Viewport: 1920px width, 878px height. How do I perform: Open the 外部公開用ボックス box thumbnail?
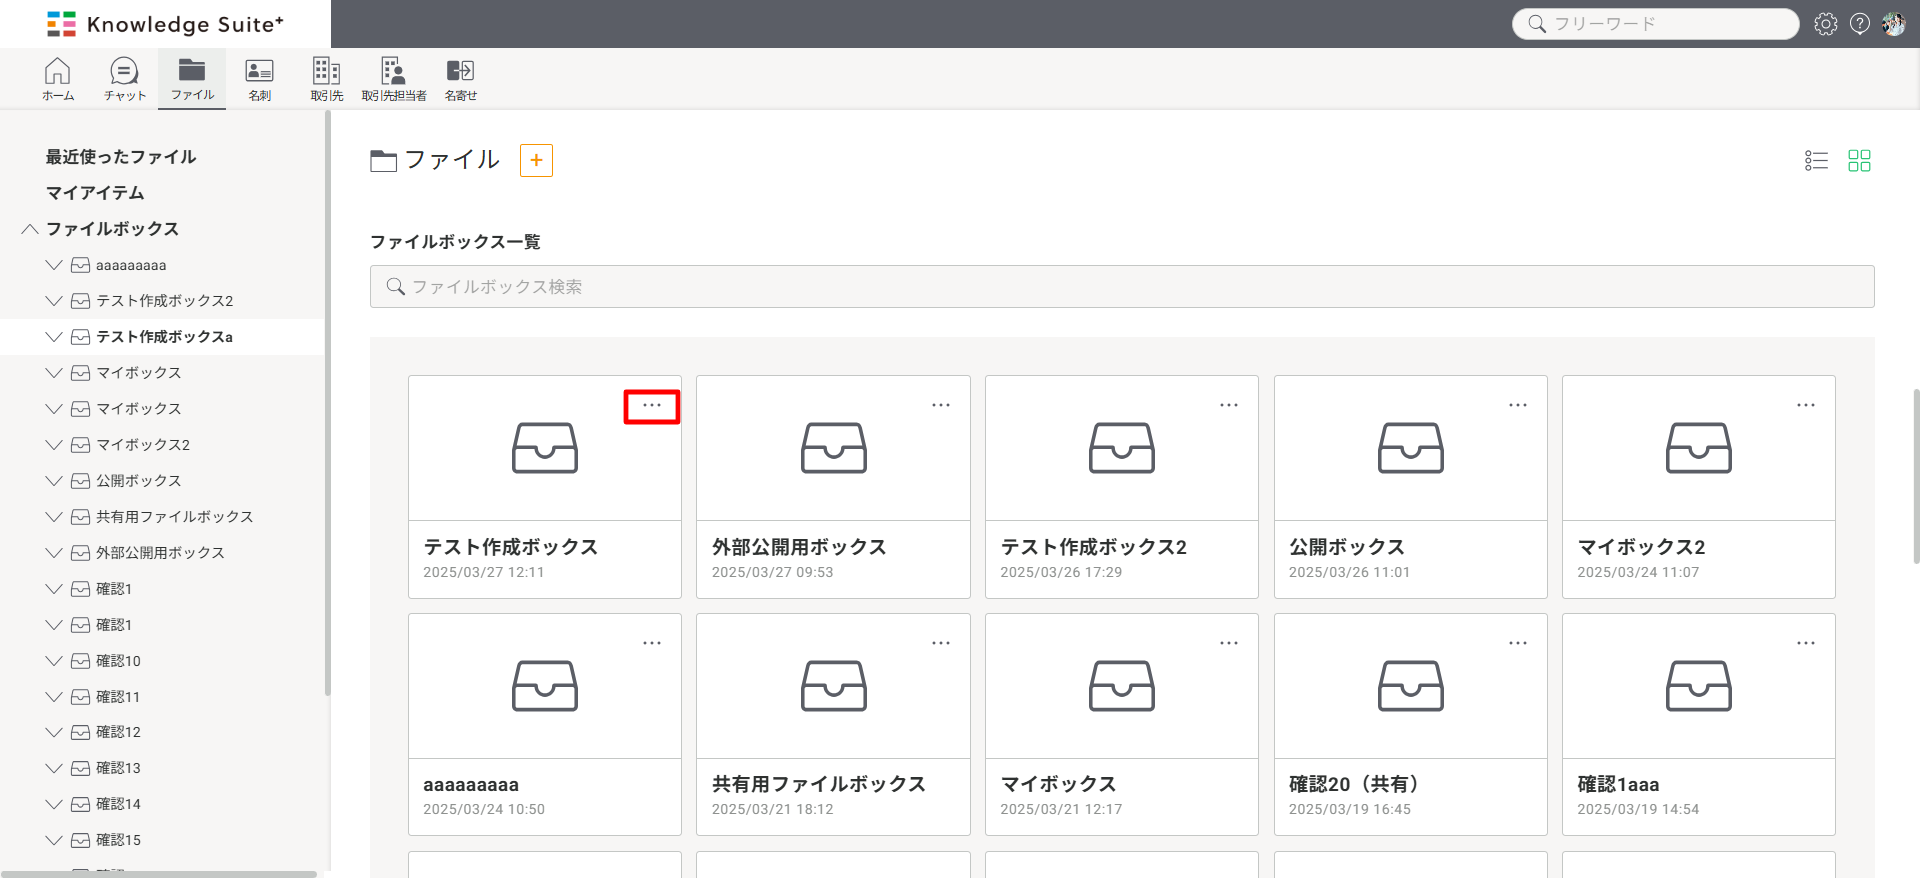coord(833,448)
